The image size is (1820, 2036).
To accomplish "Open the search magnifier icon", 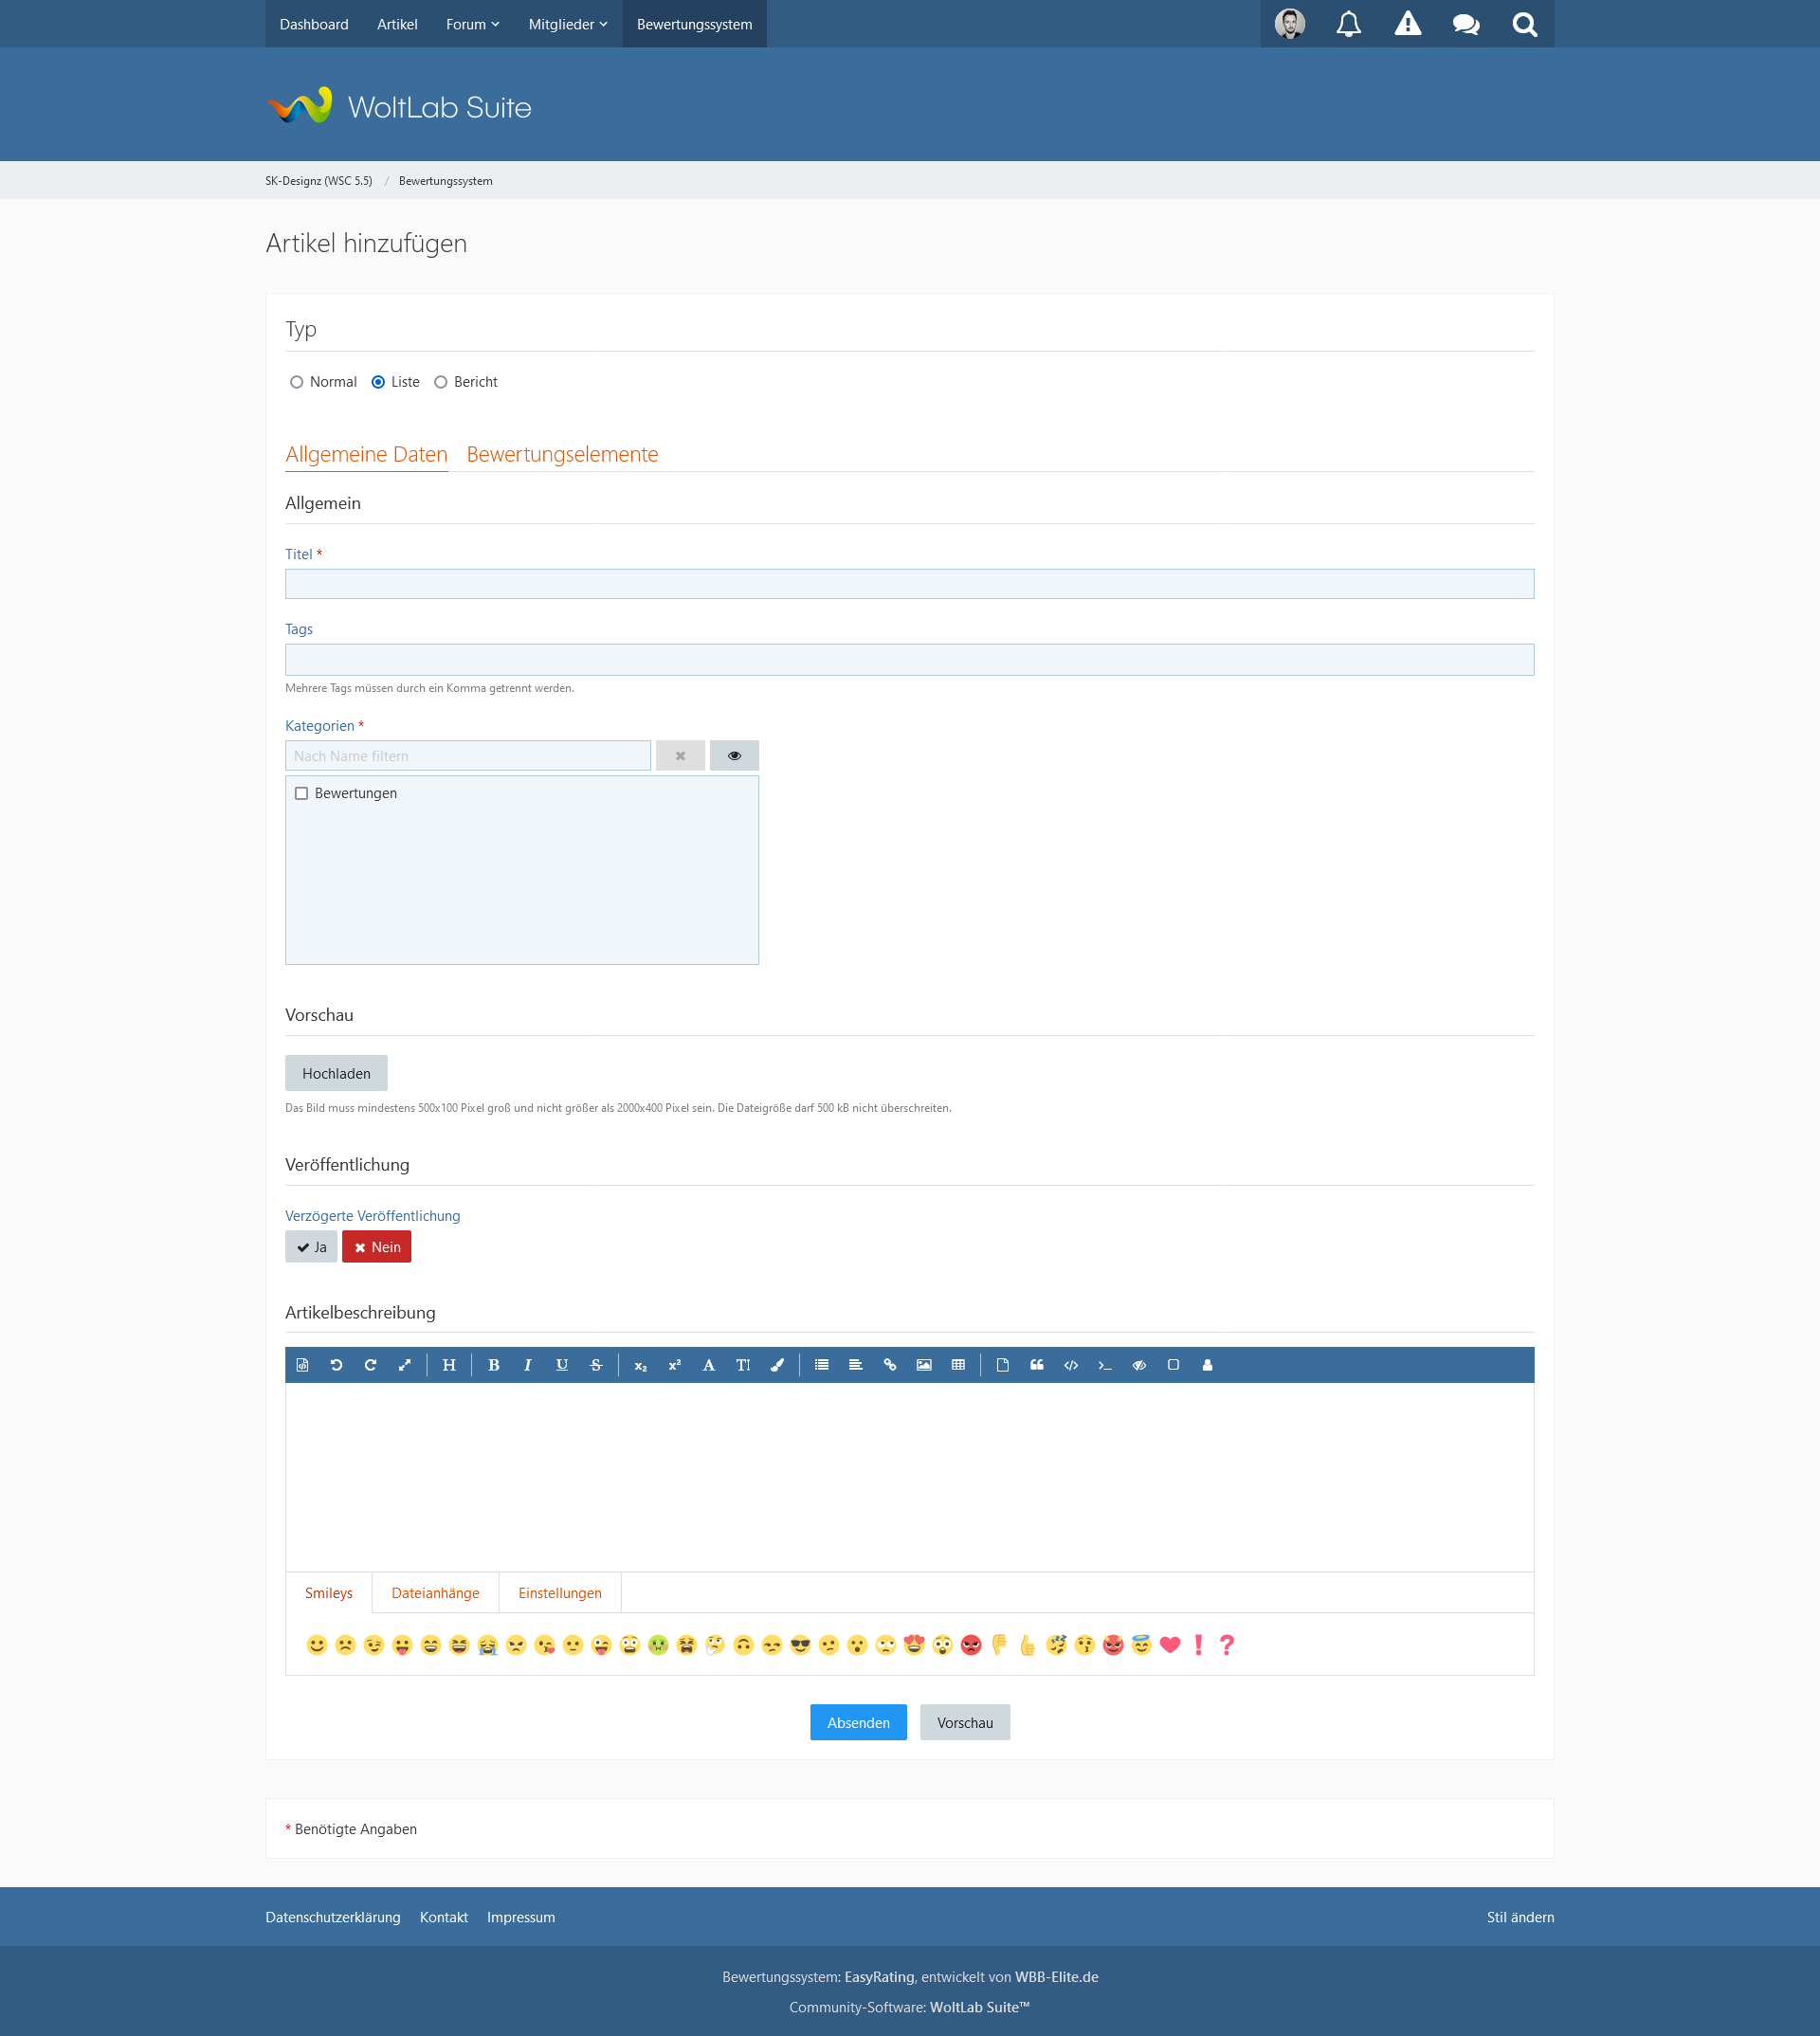I will pos(1524,24).
